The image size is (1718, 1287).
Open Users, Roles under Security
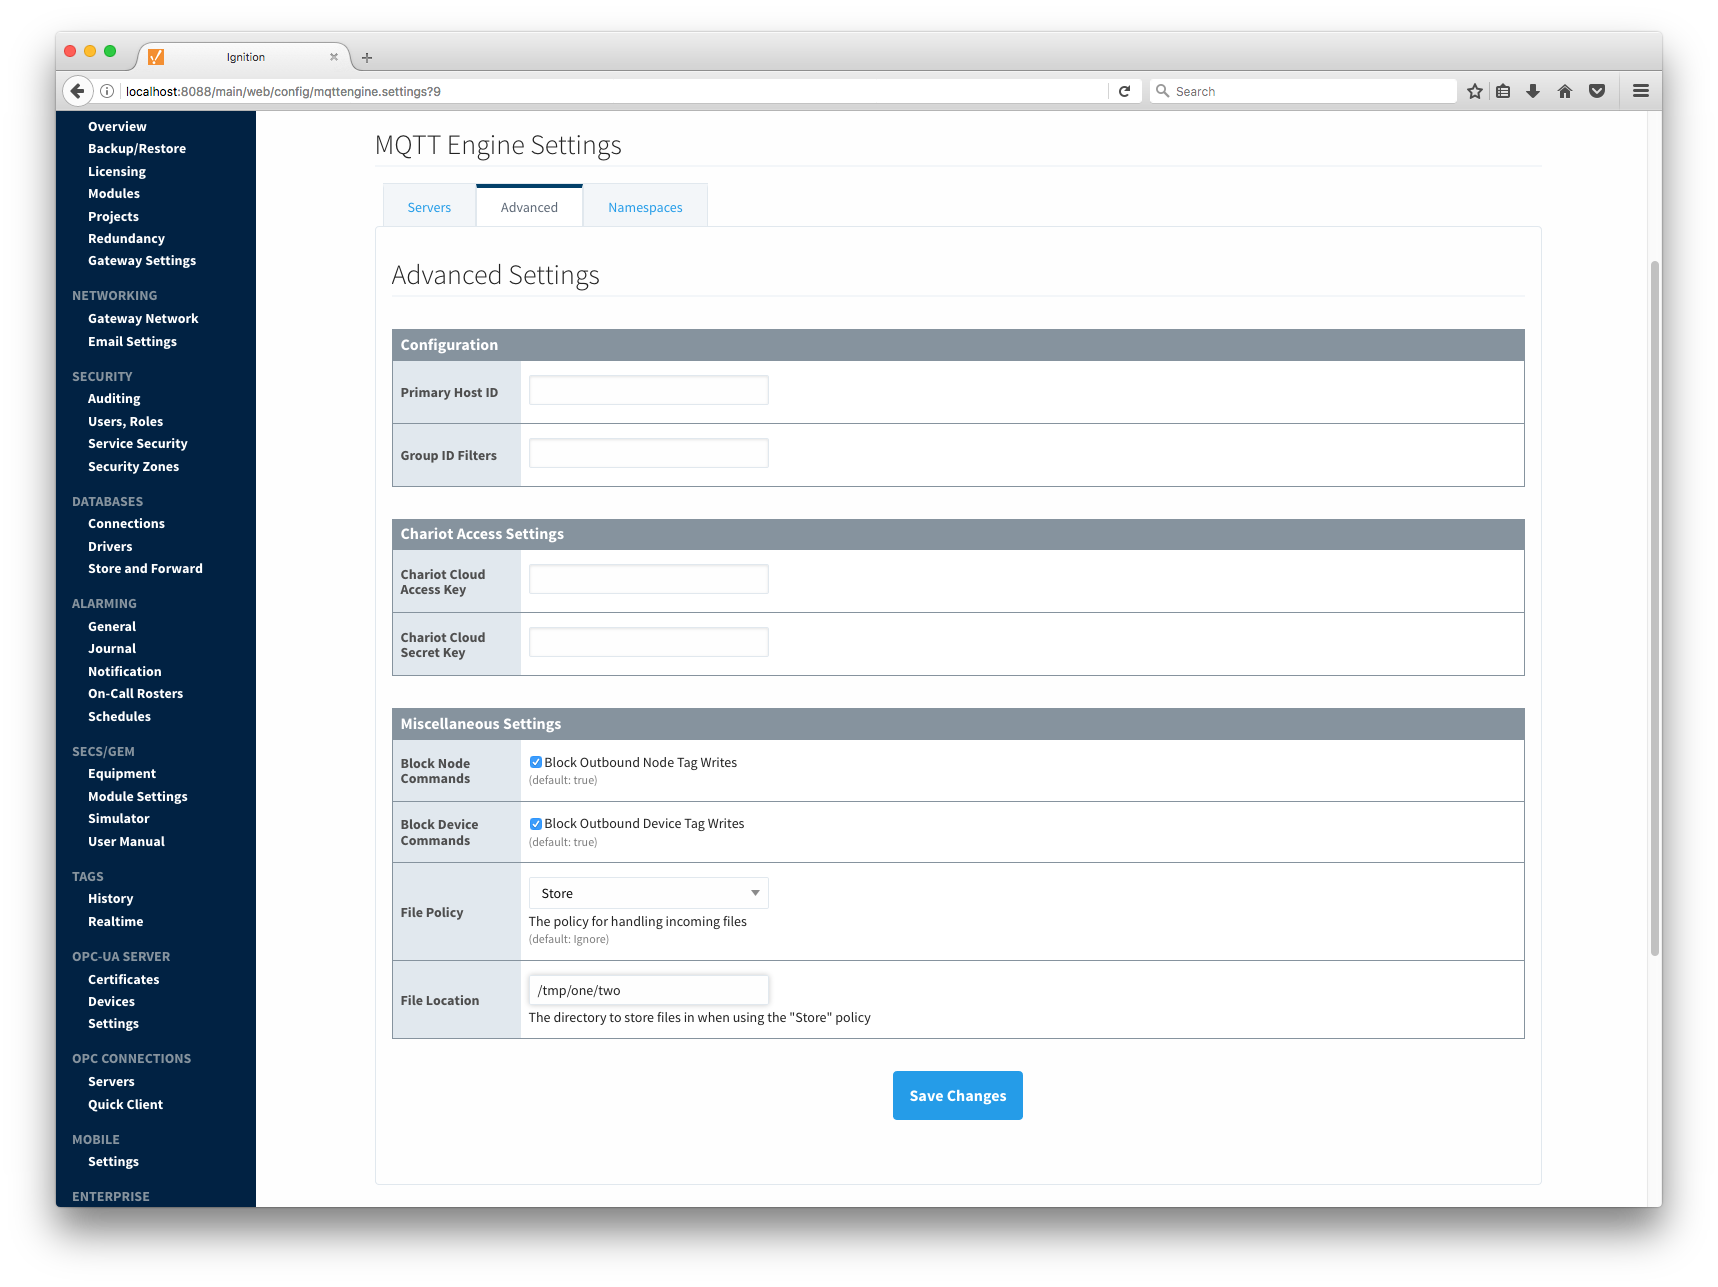(x=125, y=422)
